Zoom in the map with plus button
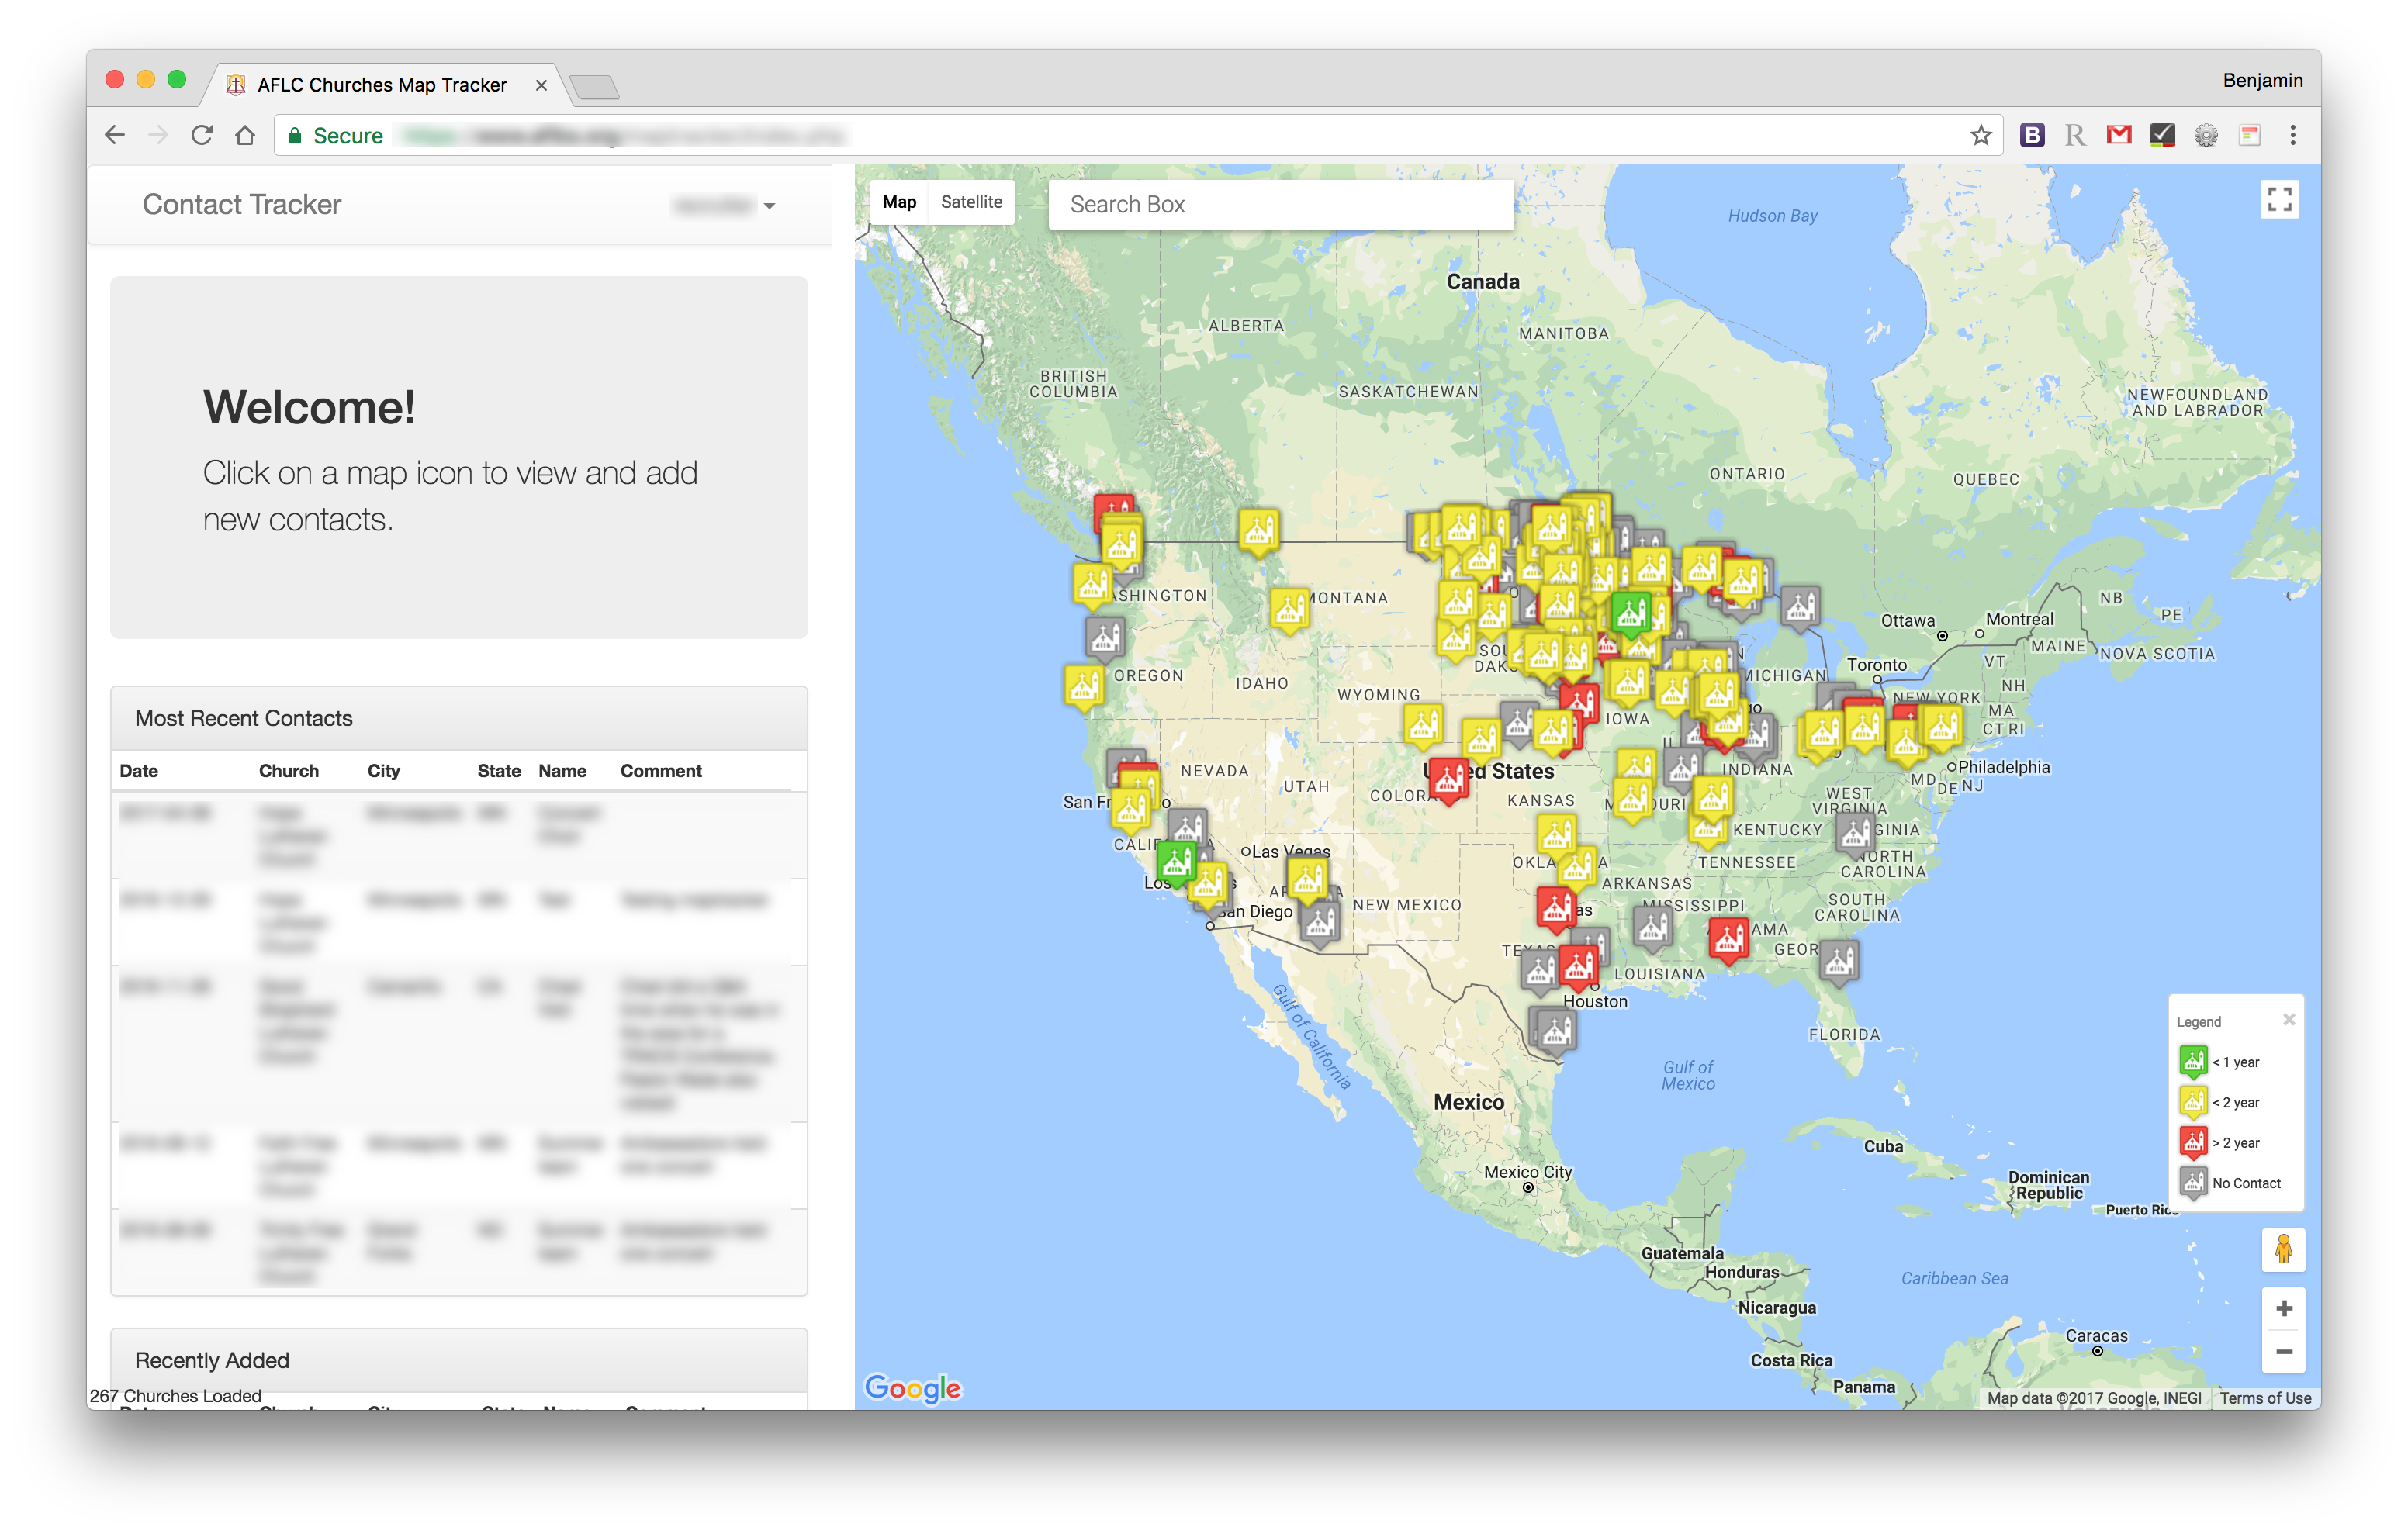This screenshot has width=2408, height=1534. 2284,1308
